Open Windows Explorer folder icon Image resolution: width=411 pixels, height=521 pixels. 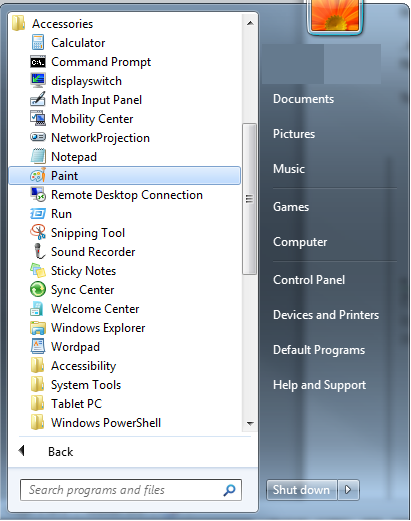(x=38, y=328)
